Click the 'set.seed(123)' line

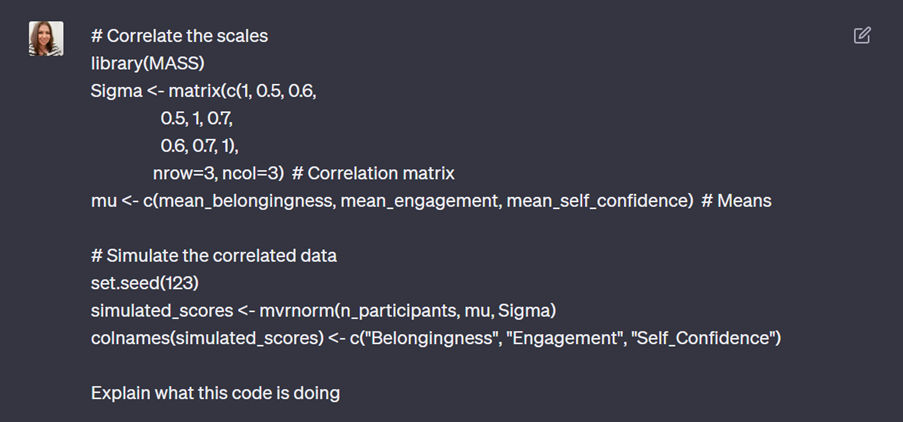(144, 283)
